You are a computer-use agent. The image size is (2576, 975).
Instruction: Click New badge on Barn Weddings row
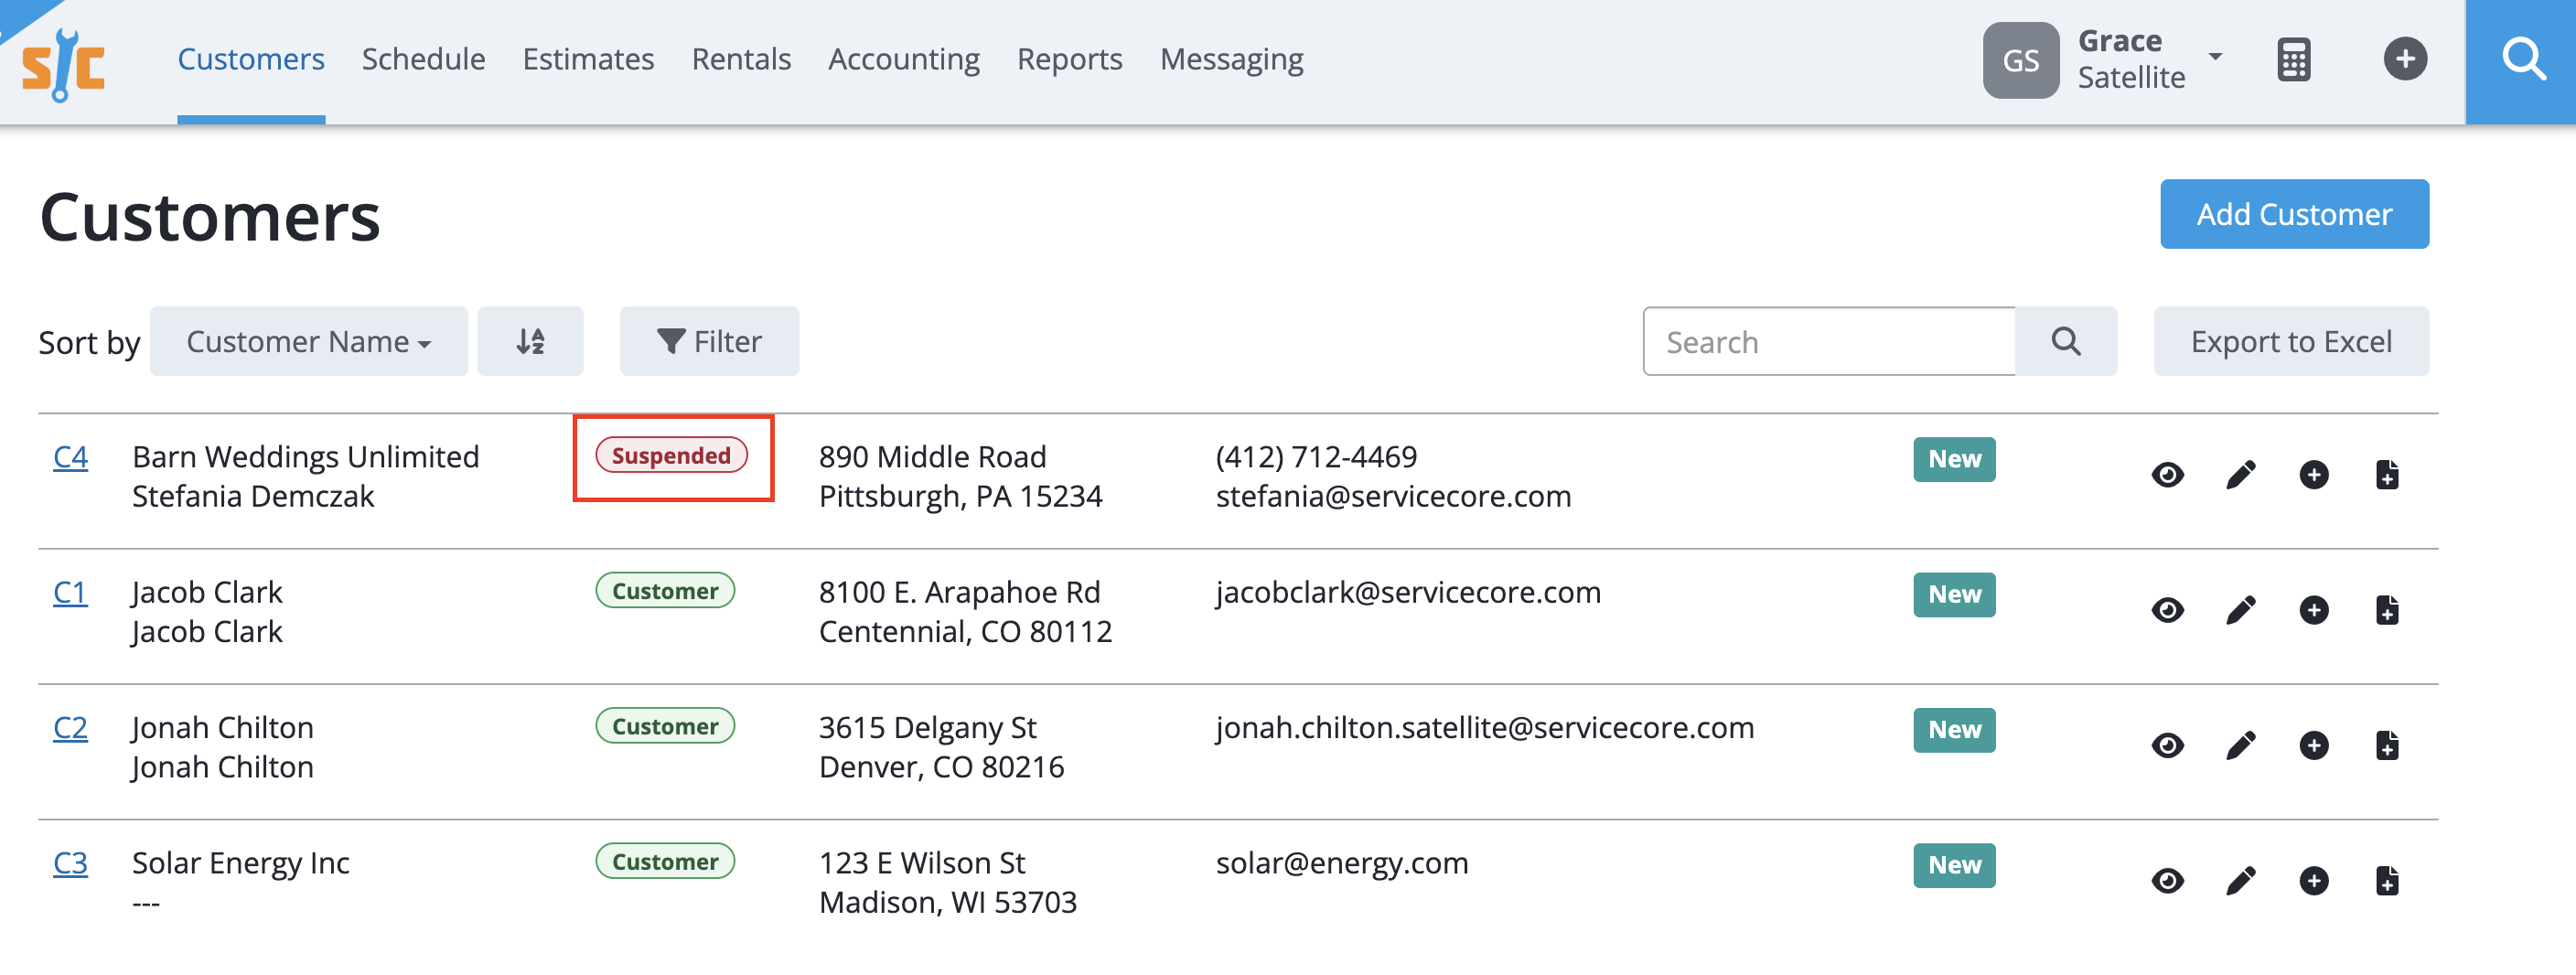pyautogui.click(x=1954, y=459)
